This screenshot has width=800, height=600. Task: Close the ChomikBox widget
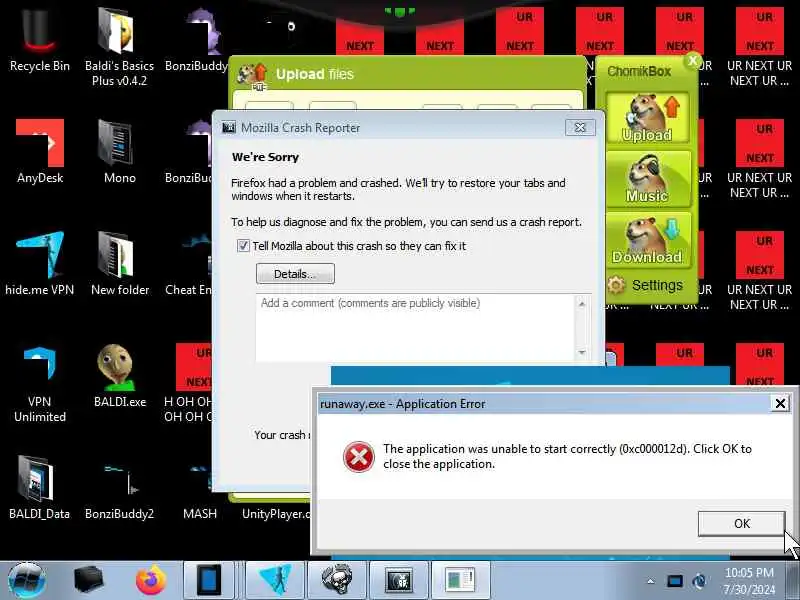click(x=692, y=61)
